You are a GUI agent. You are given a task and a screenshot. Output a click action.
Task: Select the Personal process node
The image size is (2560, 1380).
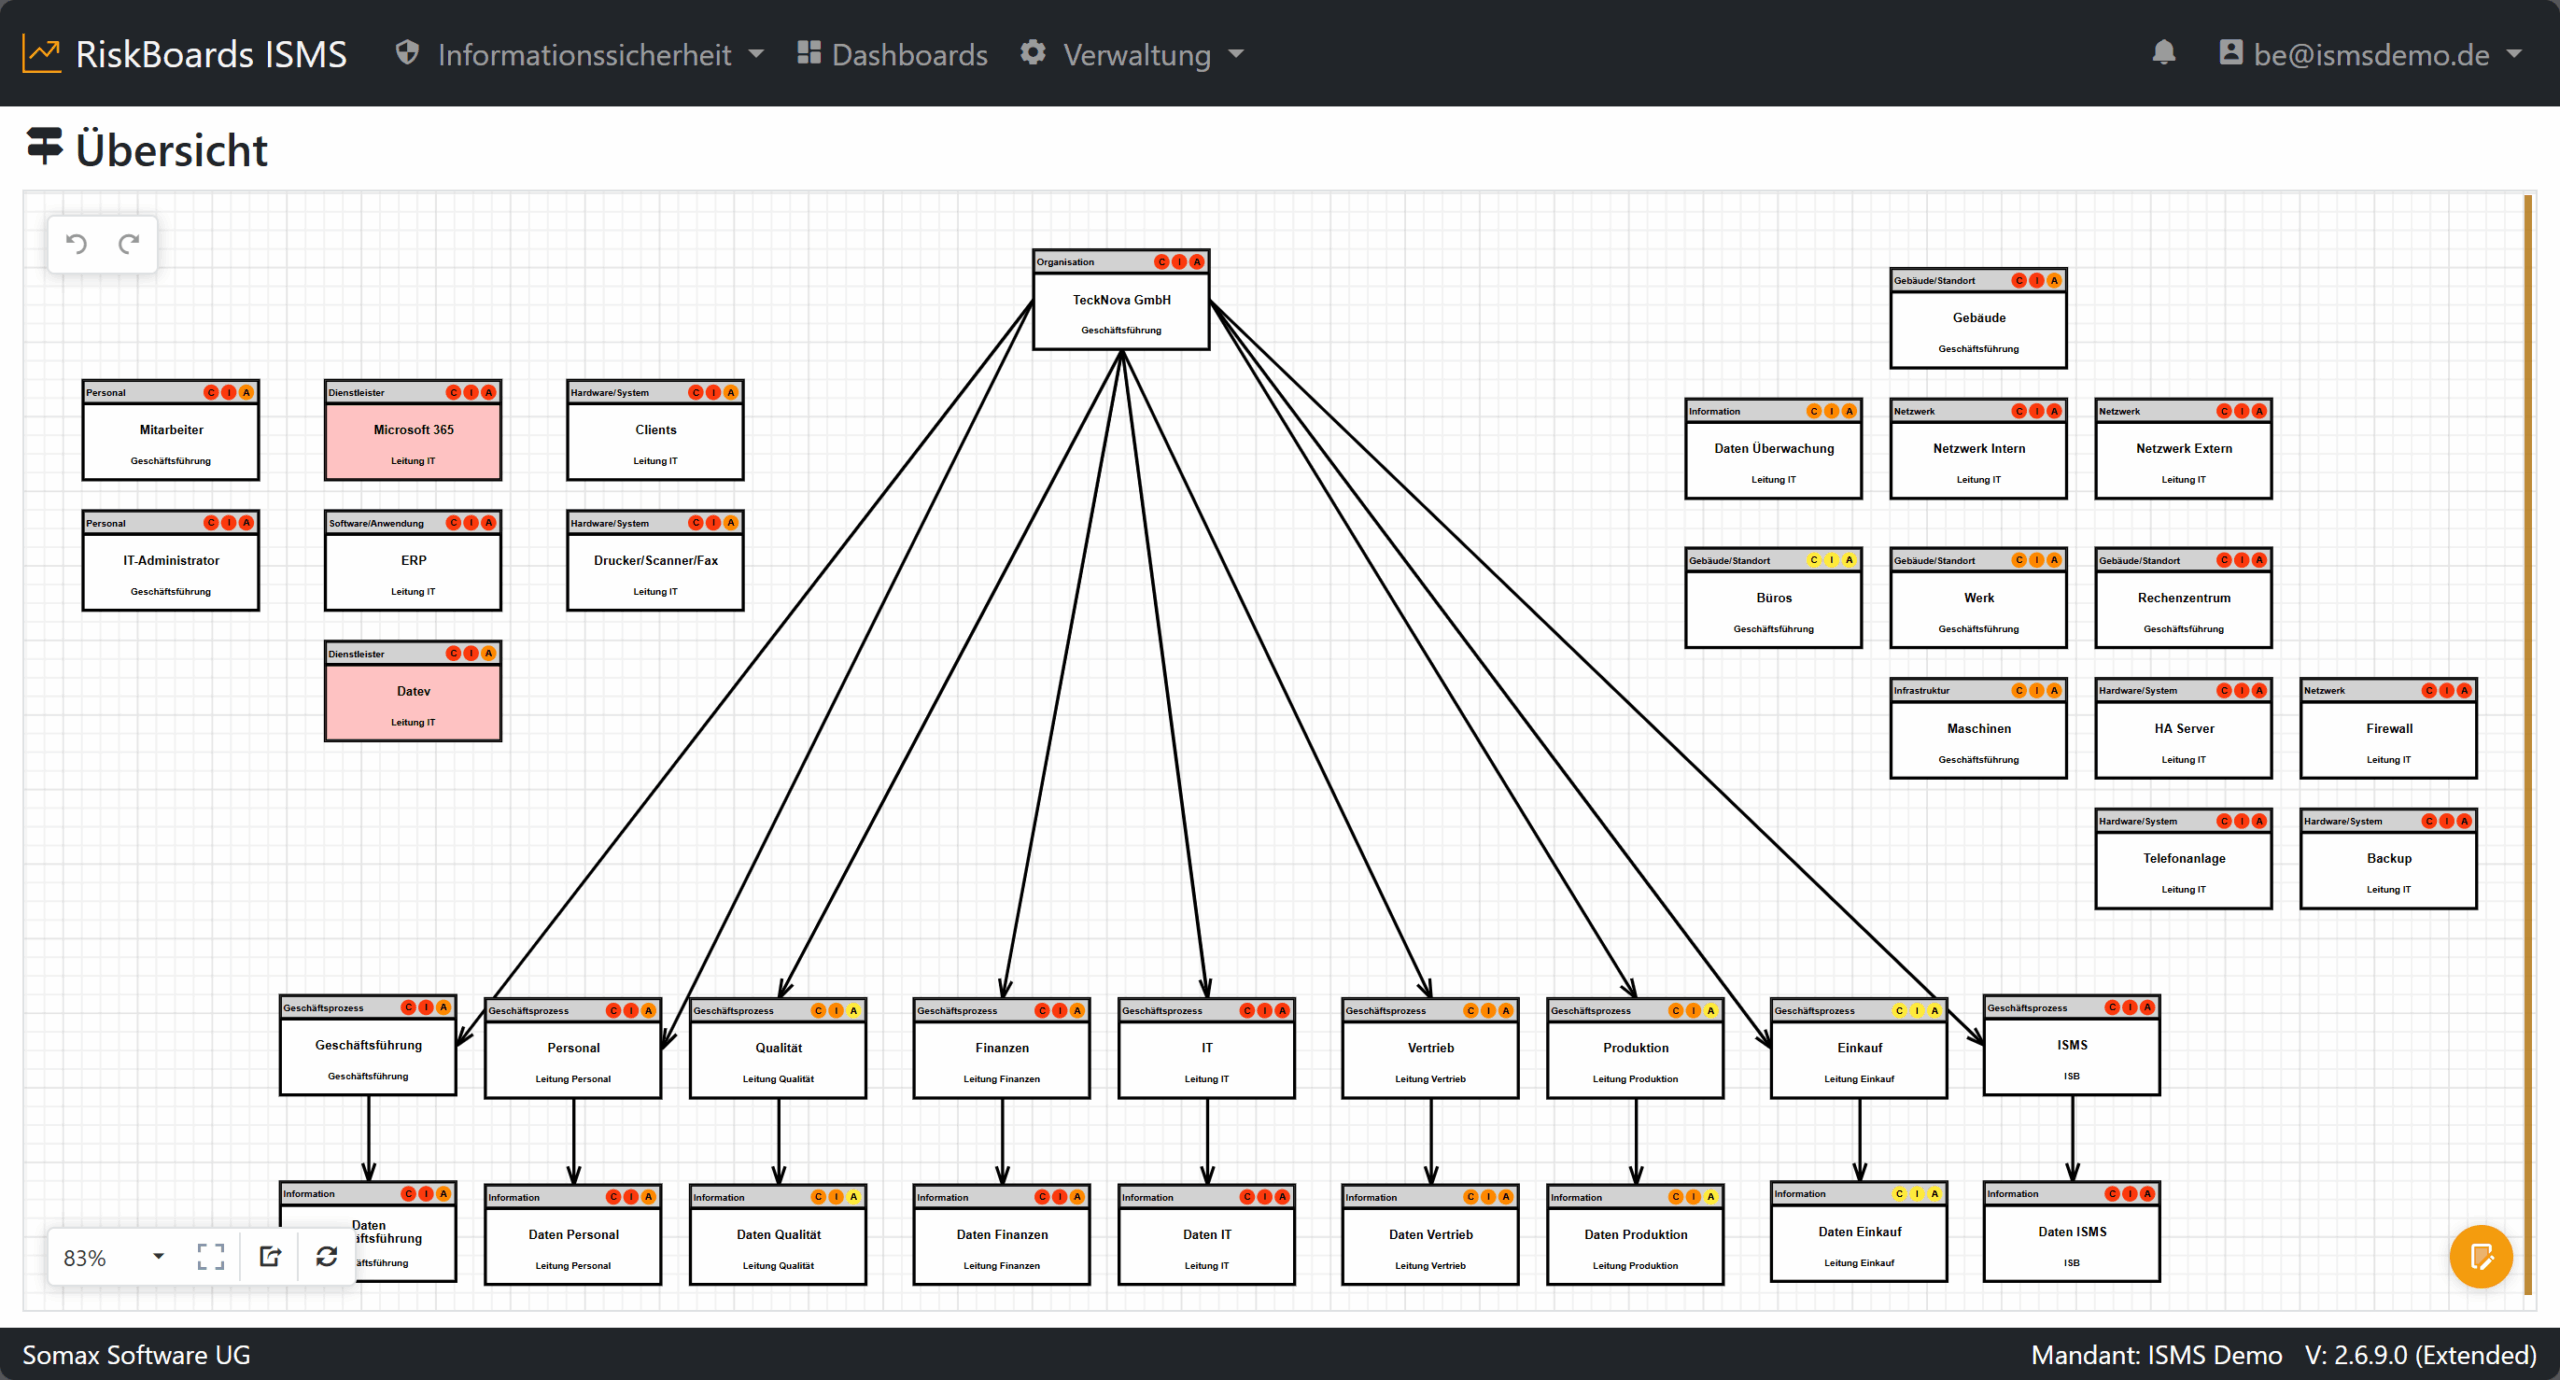tap(573, 1048)
